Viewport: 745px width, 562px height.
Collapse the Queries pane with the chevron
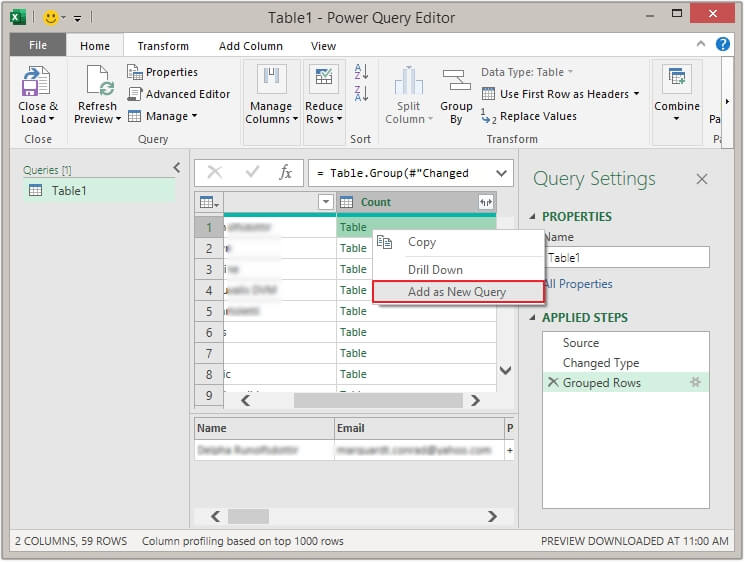177,168
